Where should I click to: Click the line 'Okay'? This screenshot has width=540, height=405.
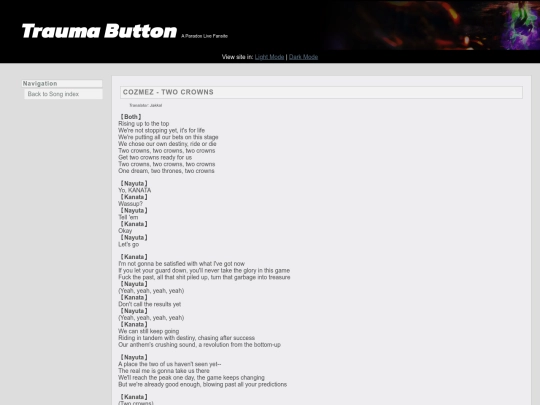[125, 231]
